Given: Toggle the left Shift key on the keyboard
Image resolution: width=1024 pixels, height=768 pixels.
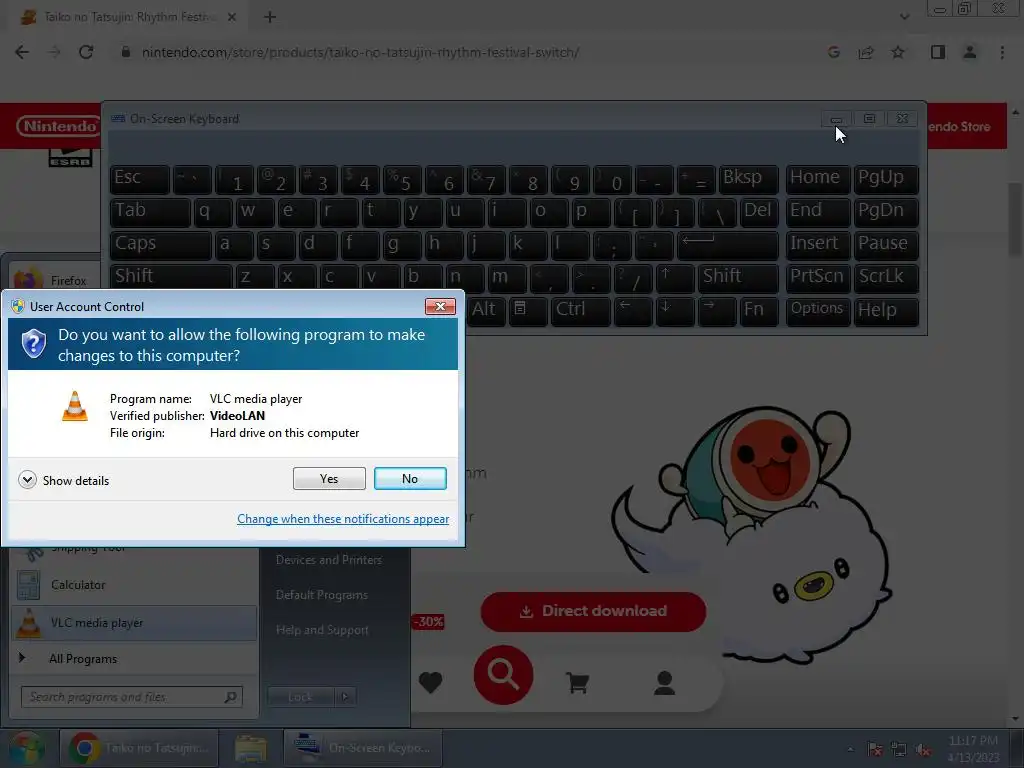Looking at the screenshot, I should coord(170,278).
